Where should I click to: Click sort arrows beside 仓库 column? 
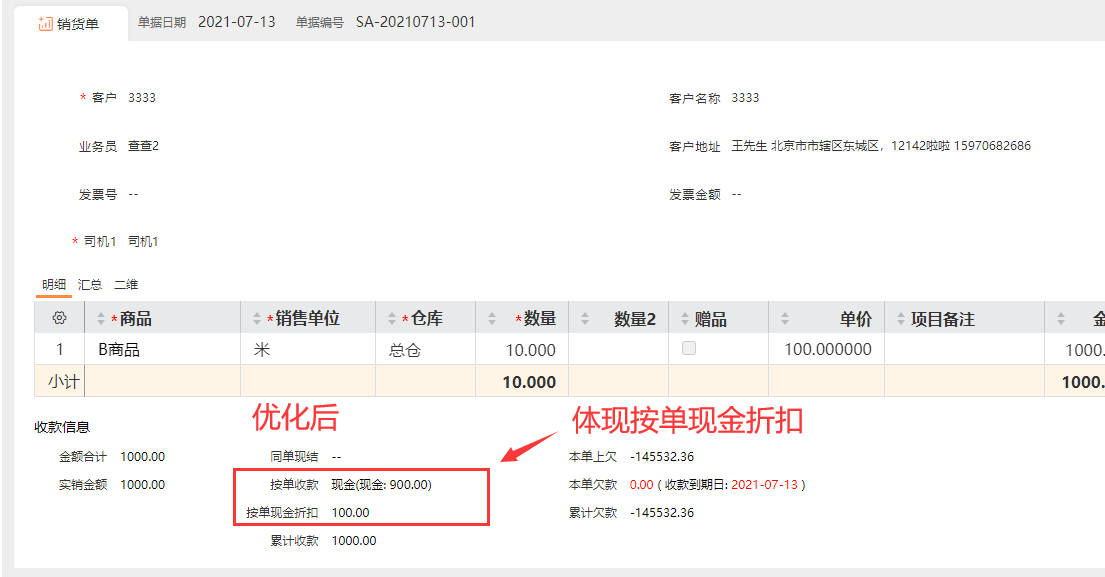391,319
